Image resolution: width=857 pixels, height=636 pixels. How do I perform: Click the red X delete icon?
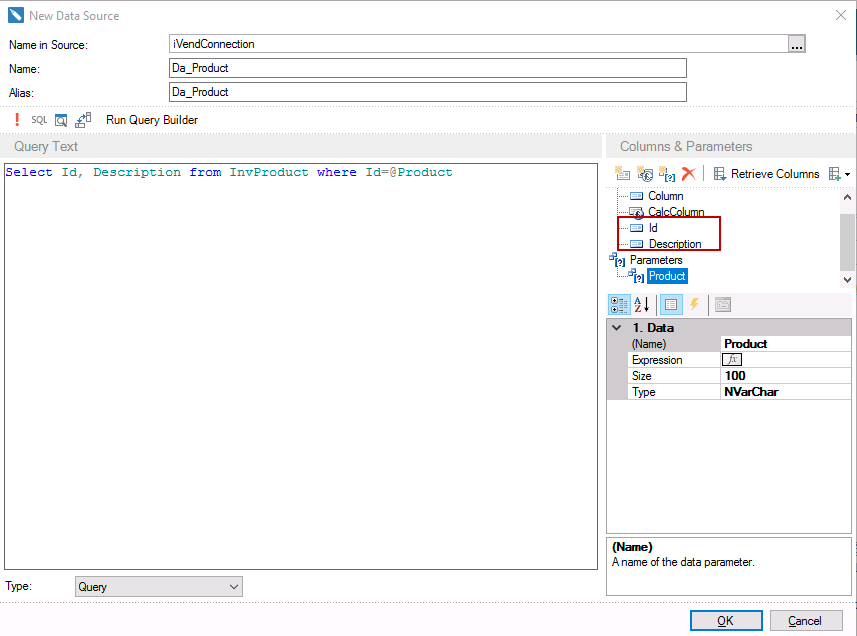pyautogui.click(x=688, y=174)
